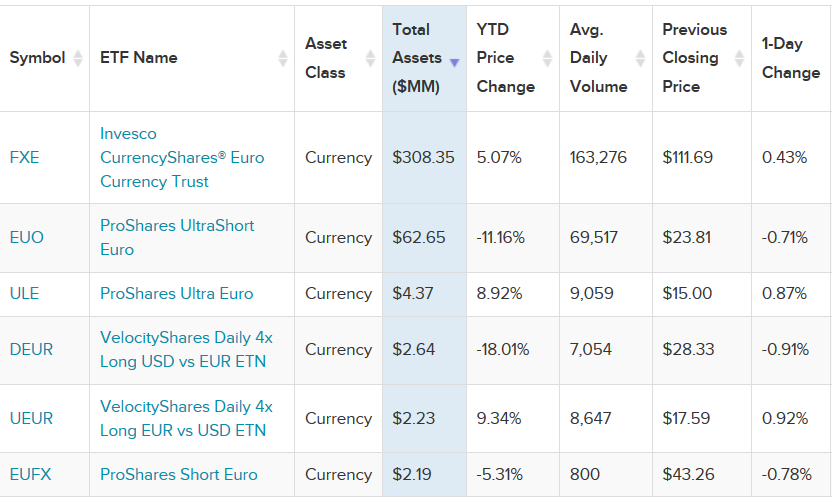Viewport: 832px width, 499px height.
Task: Select the 0.43% one-day change
Action: 784,158
